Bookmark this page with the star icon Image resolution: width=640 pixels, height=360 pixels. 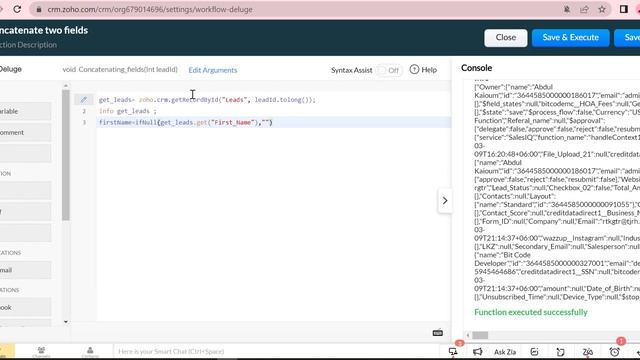(602, 9)
